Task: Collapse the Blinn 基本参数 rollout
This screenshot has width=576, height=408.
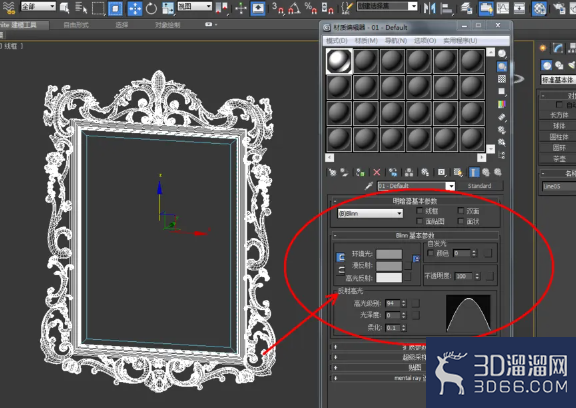Action: pyautogui.click(x=415, y=235)
